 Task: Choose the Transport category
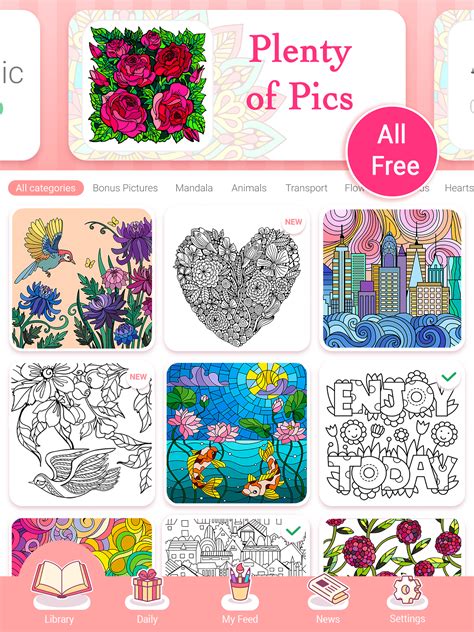(306, 188)
